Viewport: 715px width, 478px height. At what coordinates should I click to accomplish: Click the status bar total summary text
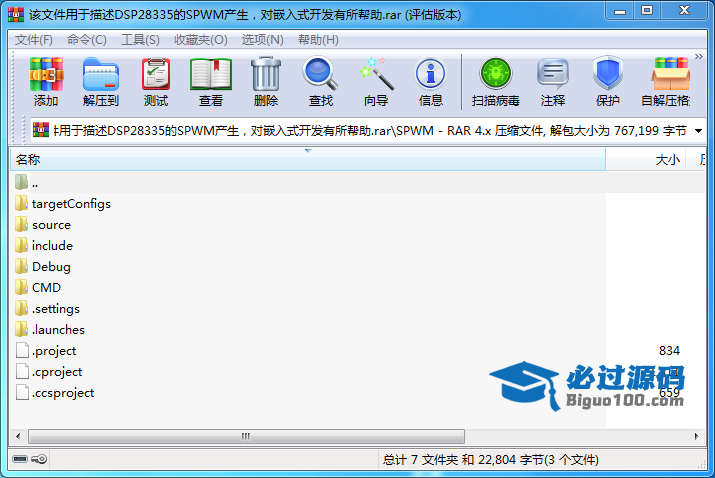point(491,459)
